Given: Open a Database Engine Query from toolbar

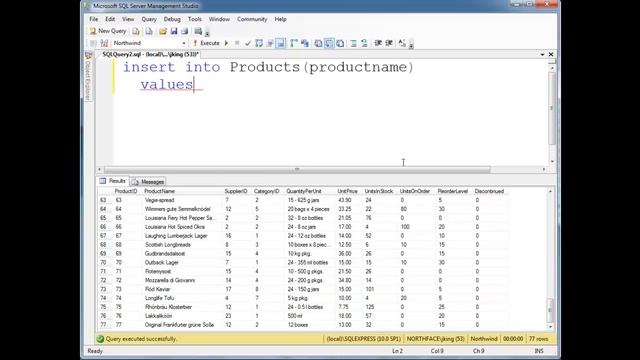Looking at the screenshot, I should [136, 31].
